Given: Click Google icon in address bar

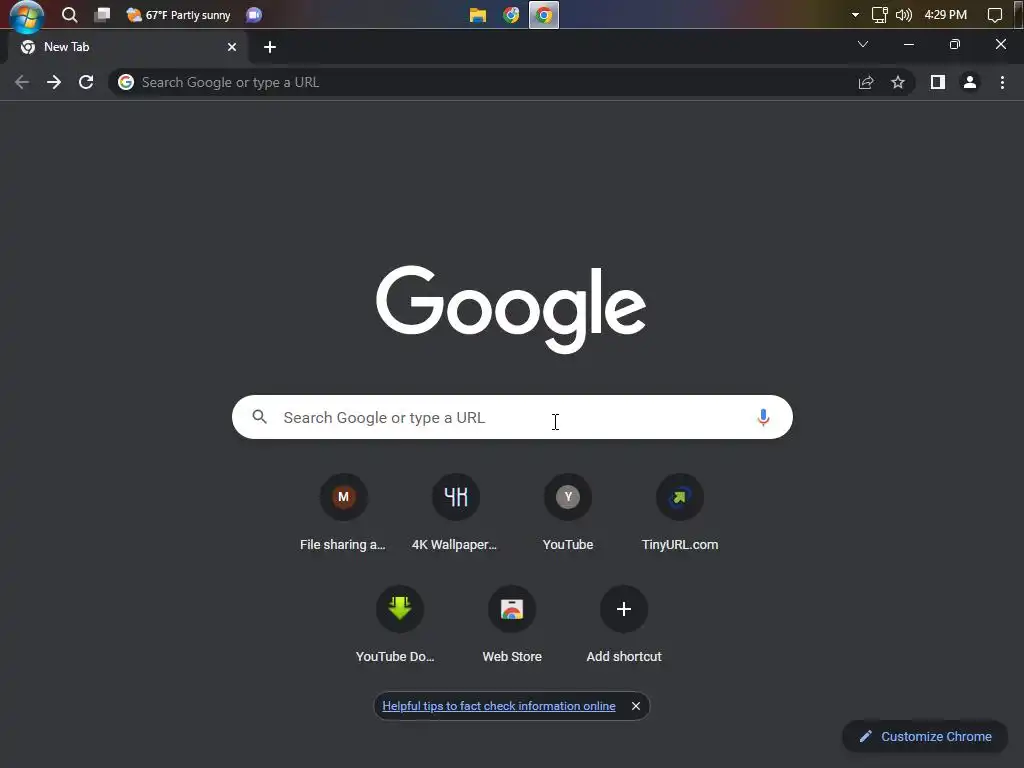Looking at the screenshot, I should (126, 82).
